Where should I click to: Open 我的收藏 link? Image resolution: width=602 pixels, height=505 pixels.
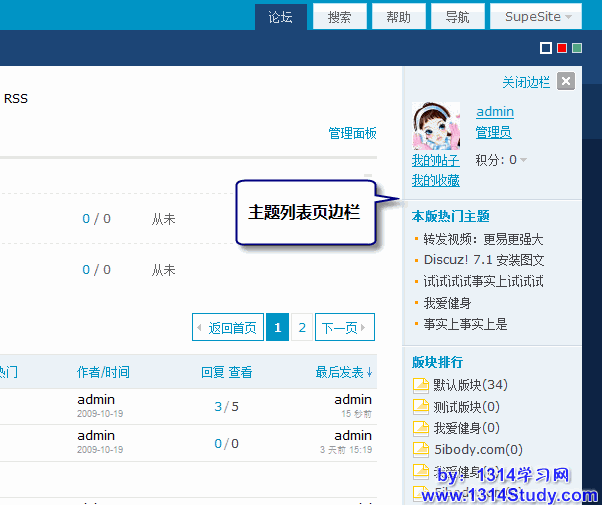tap(435, 180)
